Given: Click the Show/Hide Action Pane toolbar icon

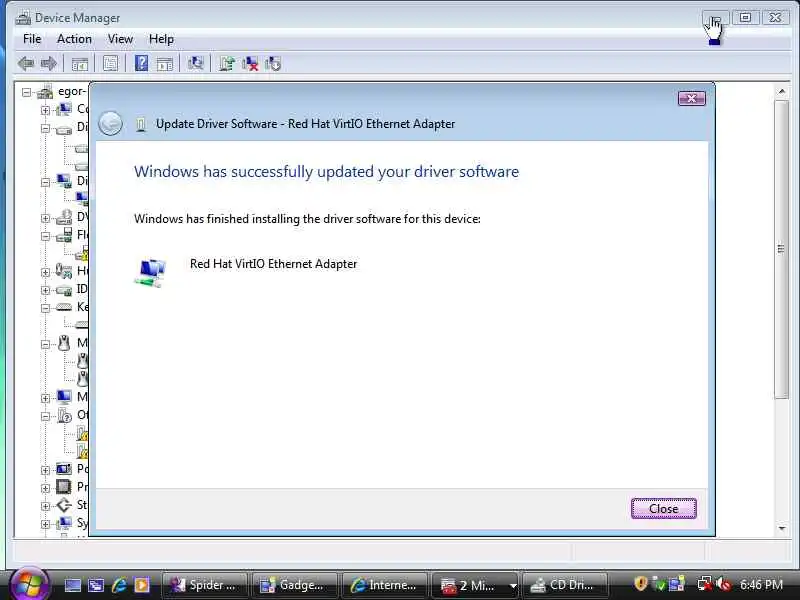Looking at the screenshot, I should (165, 64).
